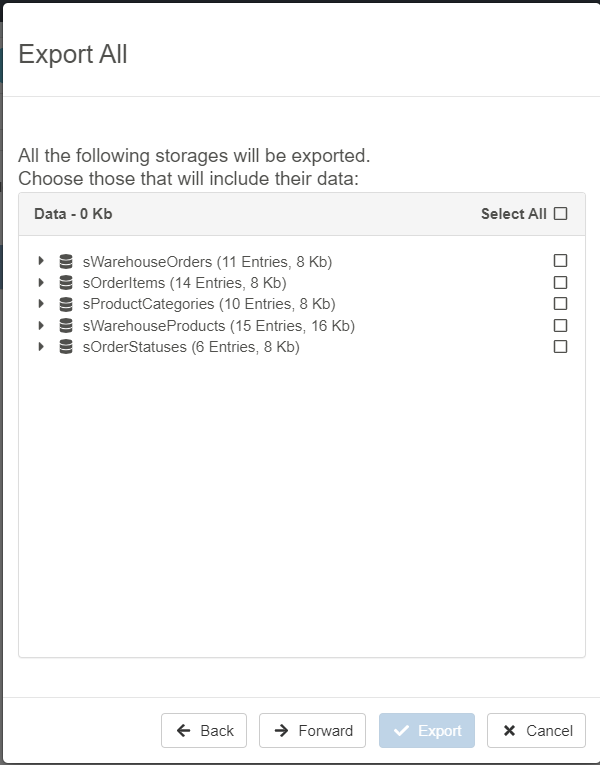
Task: Click the sProductCategories database icon
Action: click(66, 304)
